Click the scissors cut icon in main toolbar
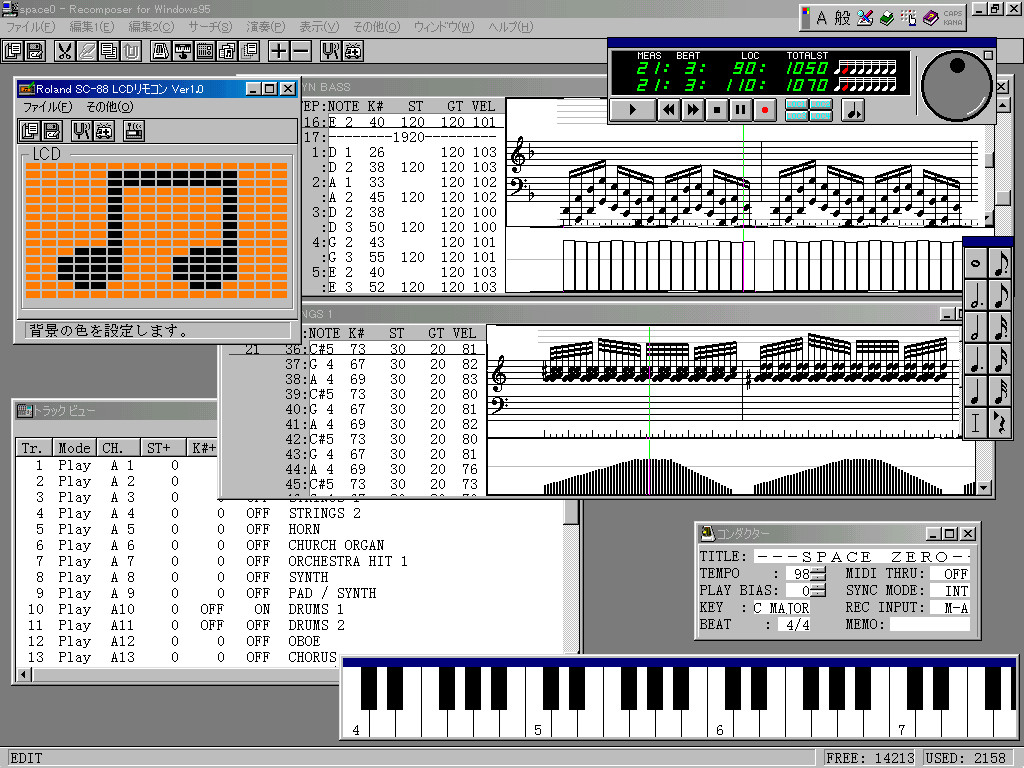Image resolution: width=1024 pixels, height=768 pixels. [x=64, y=51]
